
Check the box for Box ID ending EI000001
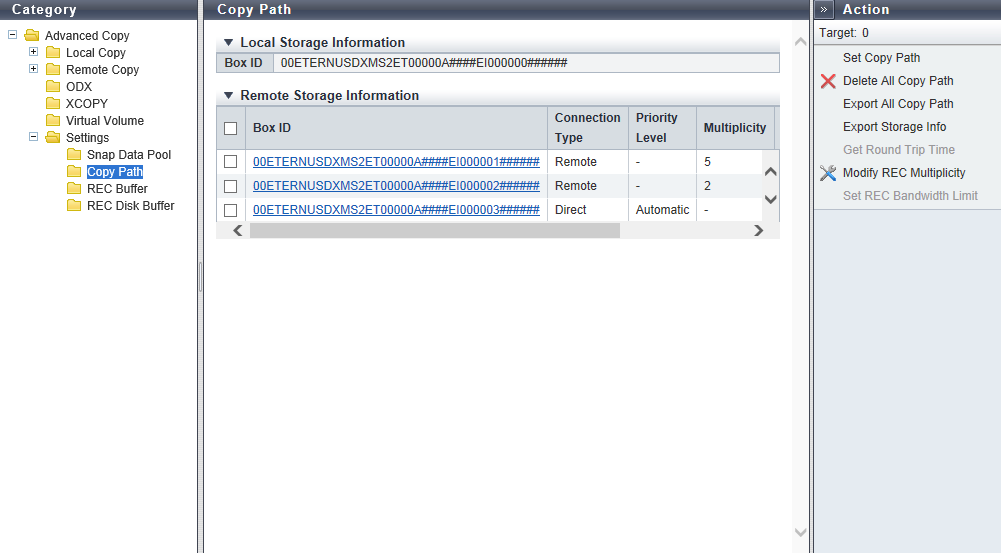pos(231,162)
